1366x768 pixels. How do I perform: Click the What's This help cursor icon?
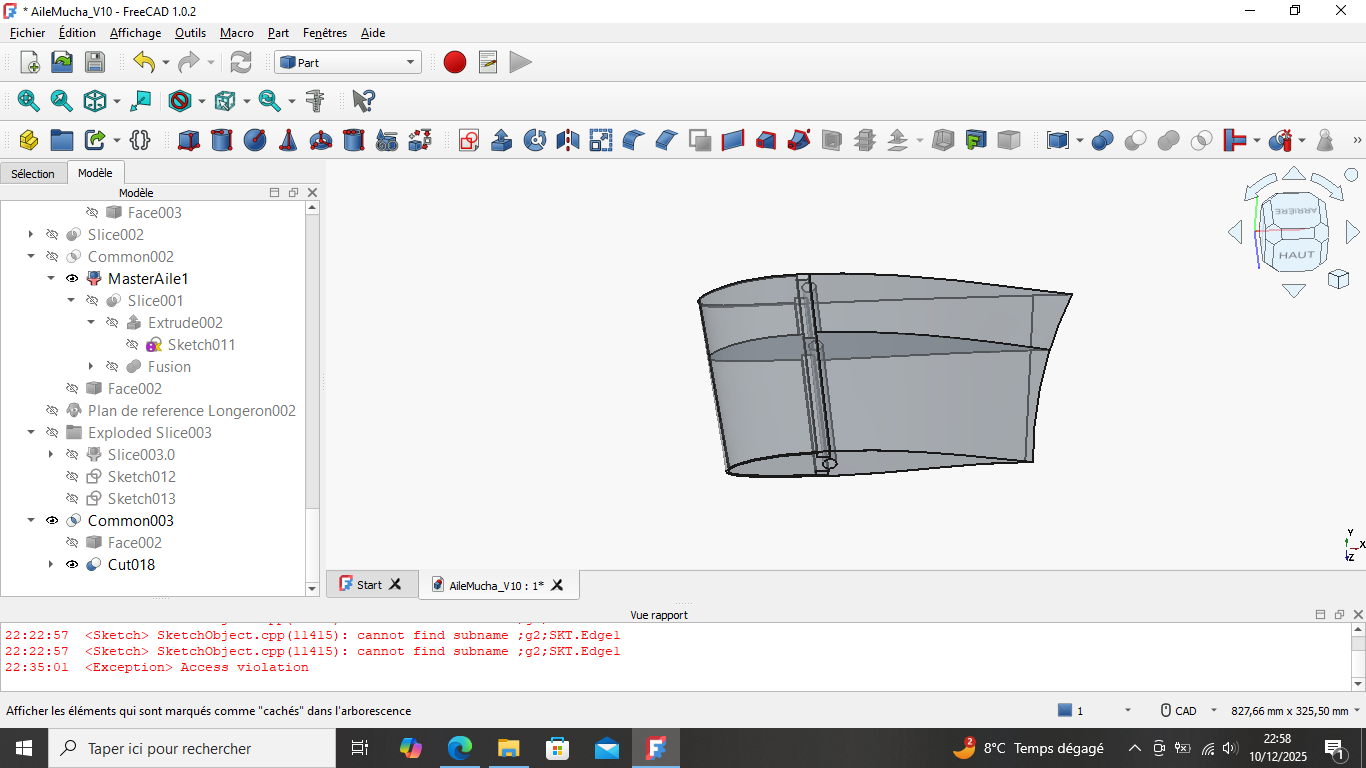[364, 101]
